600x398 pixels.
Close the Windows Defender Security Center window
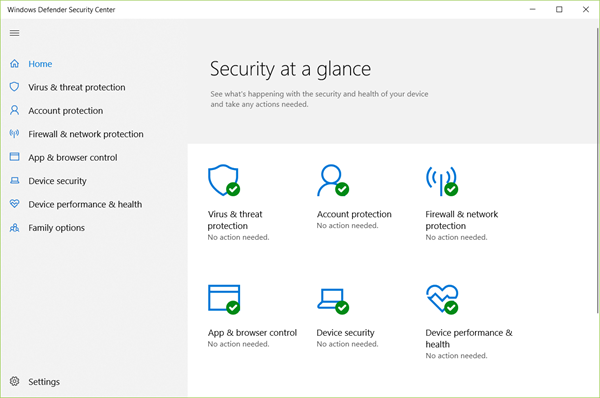[585, 9]
